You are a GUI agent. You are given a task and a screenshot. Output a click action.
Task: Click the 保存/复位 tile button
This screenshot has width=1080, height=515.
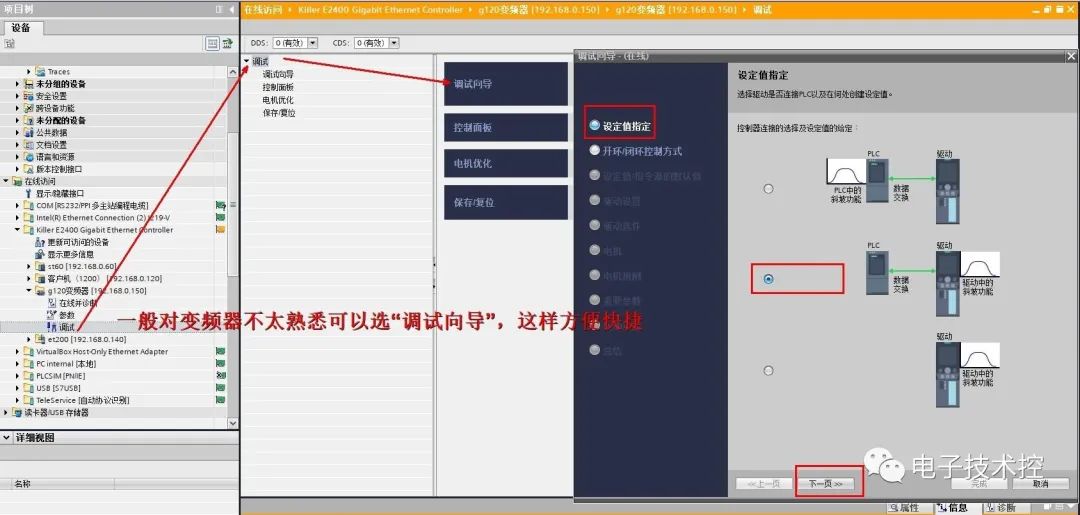pos(506,202)
